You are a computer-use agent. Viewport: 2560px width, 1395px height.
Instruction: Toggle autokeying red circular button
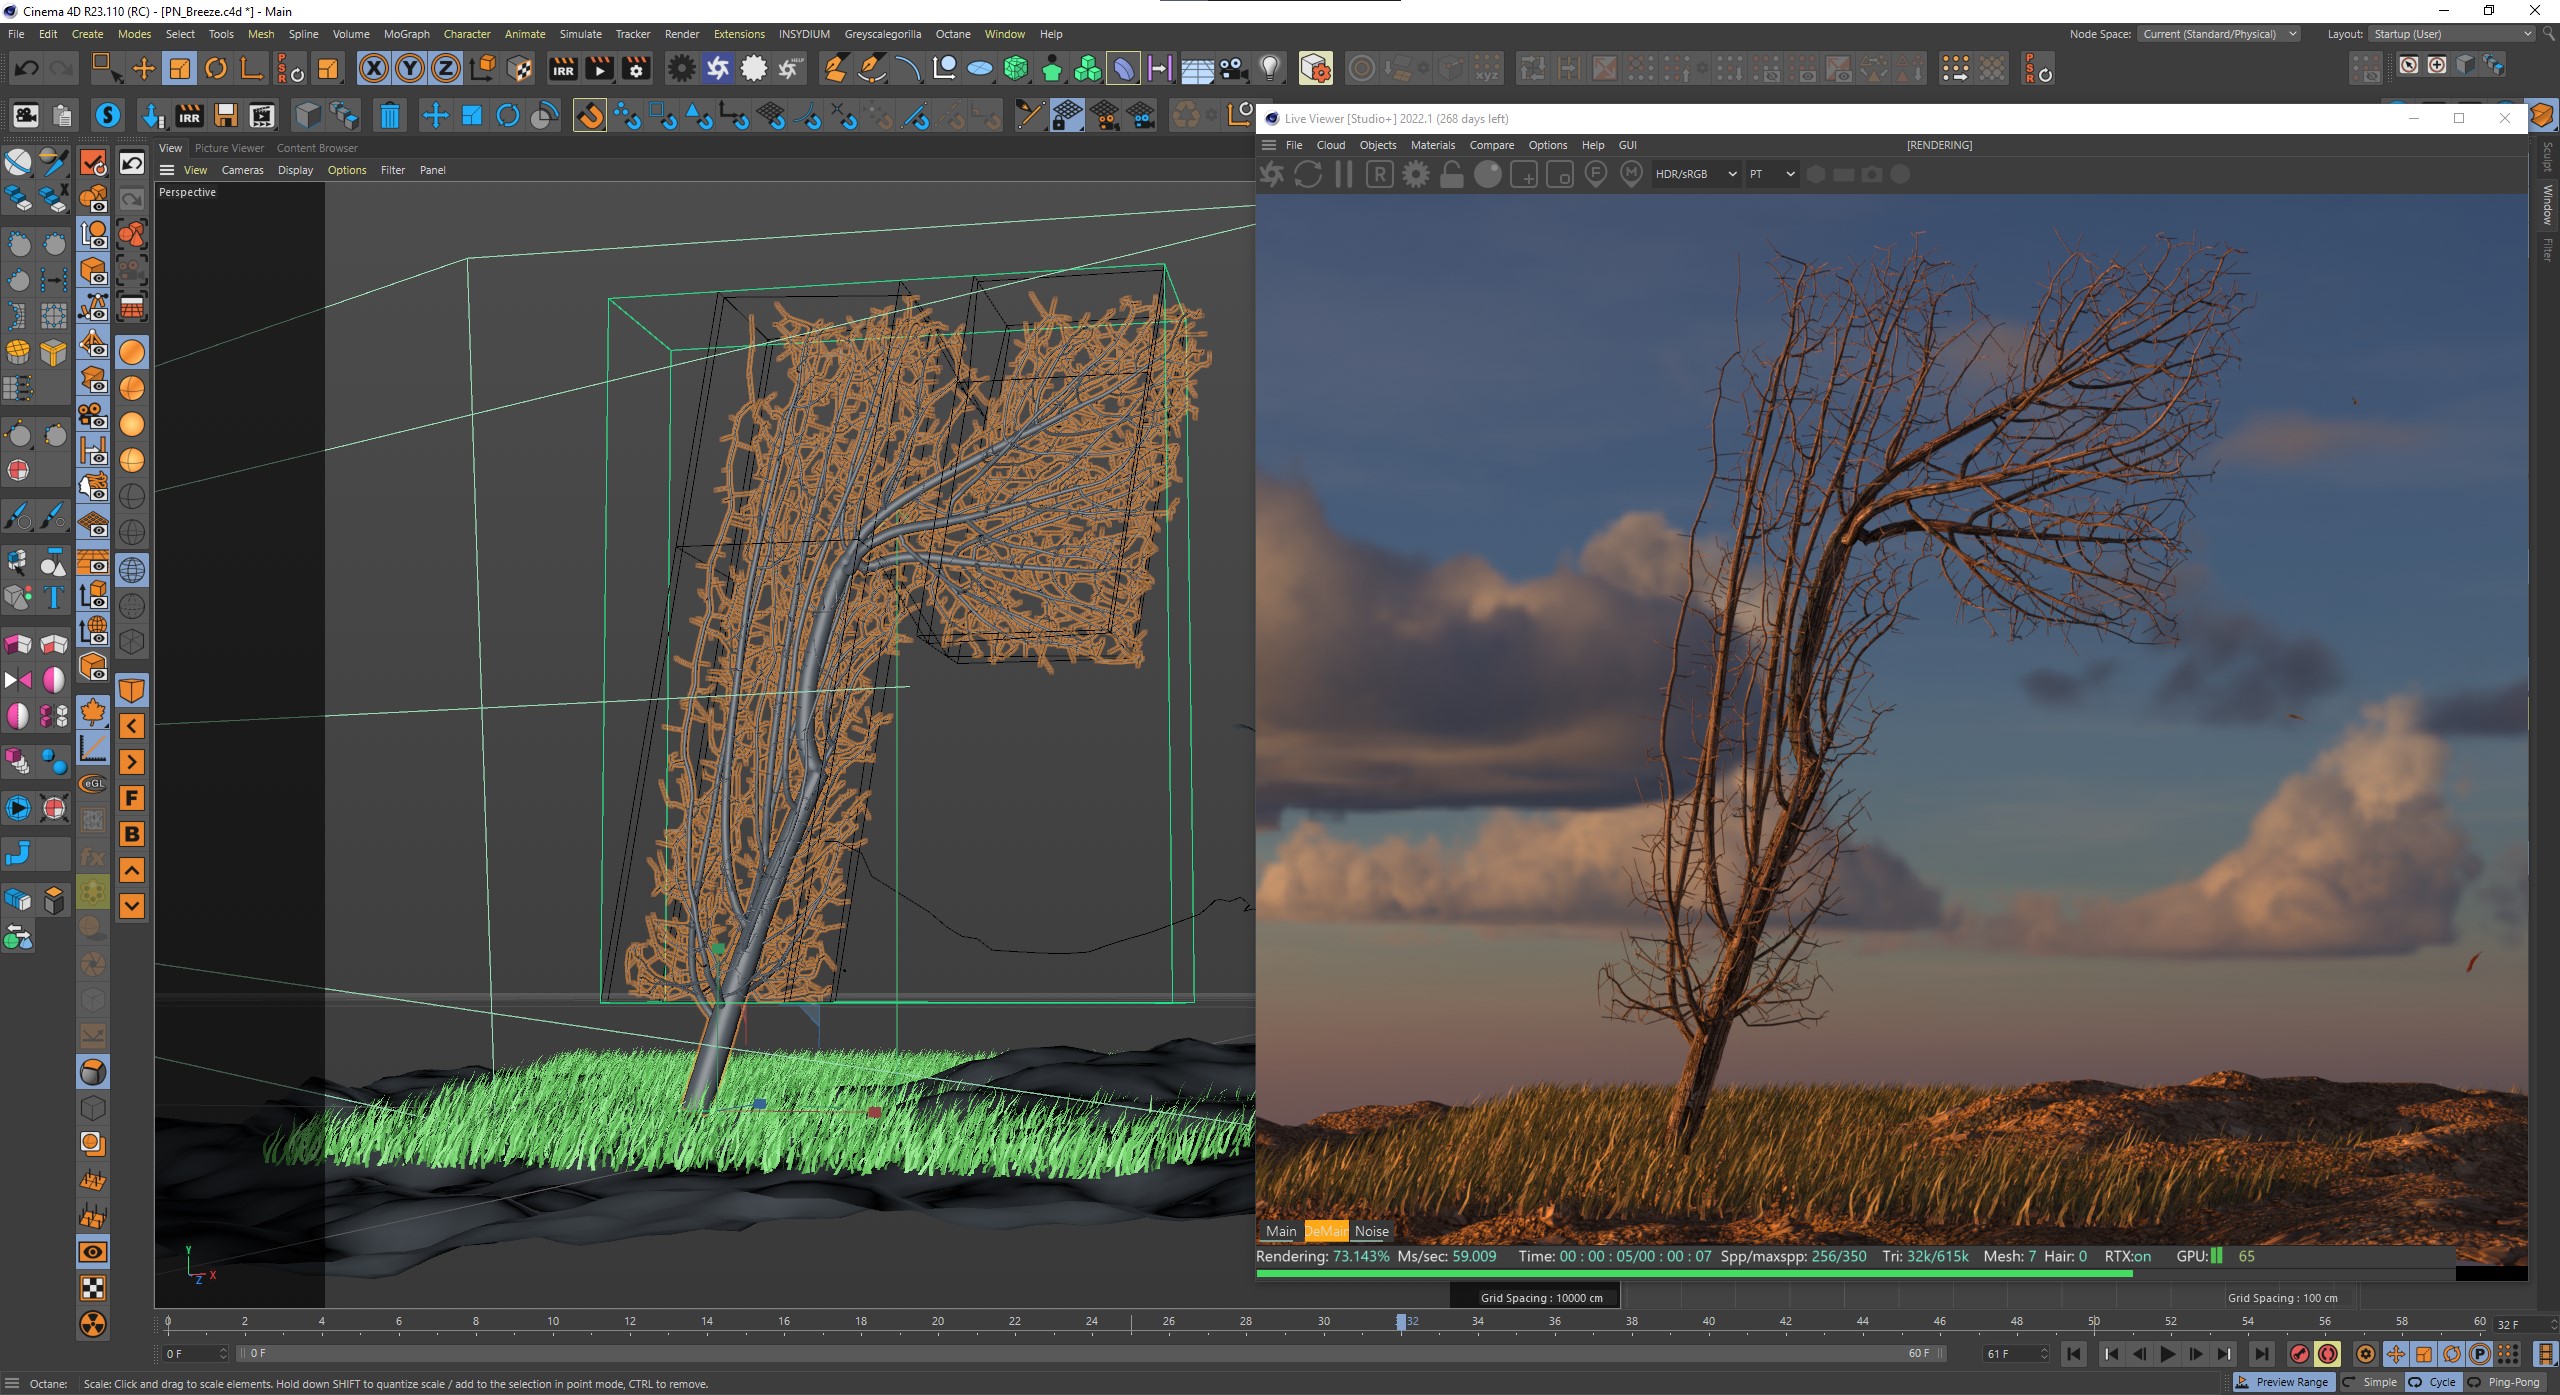coord(2328,1354)
